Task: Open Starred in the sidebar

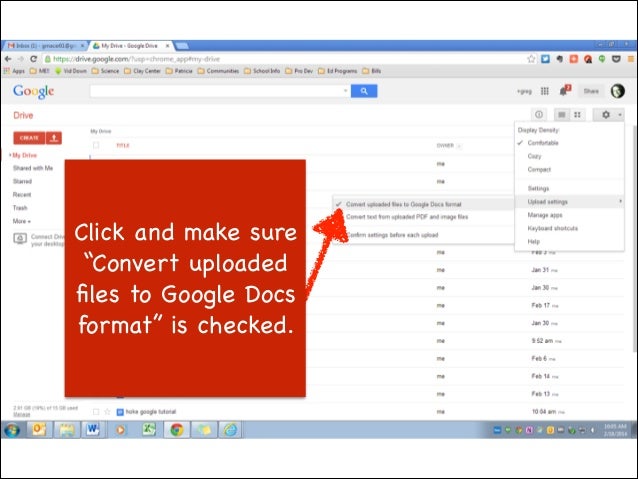Action: (x=22, y=182)
